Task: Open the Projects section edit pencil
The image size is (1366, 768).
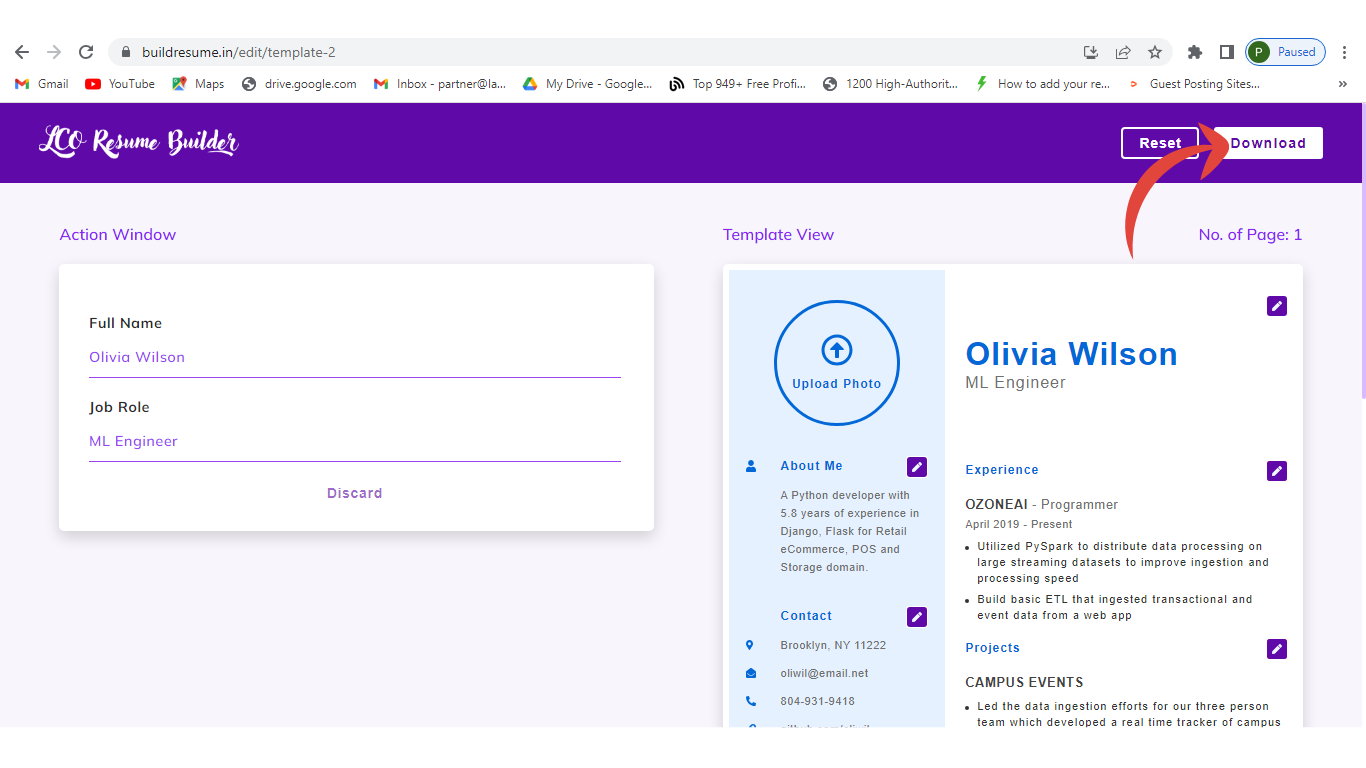Action: pos(1276,649)
